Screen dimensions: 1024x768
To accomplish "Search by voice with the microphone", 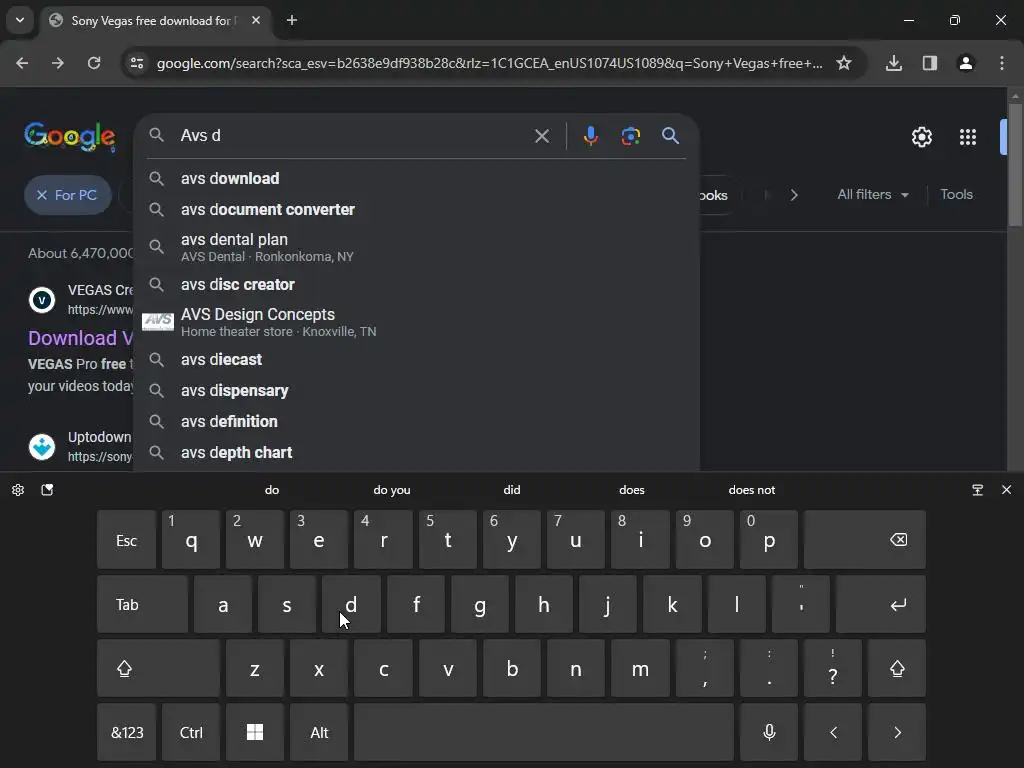I will pos(590,136).
